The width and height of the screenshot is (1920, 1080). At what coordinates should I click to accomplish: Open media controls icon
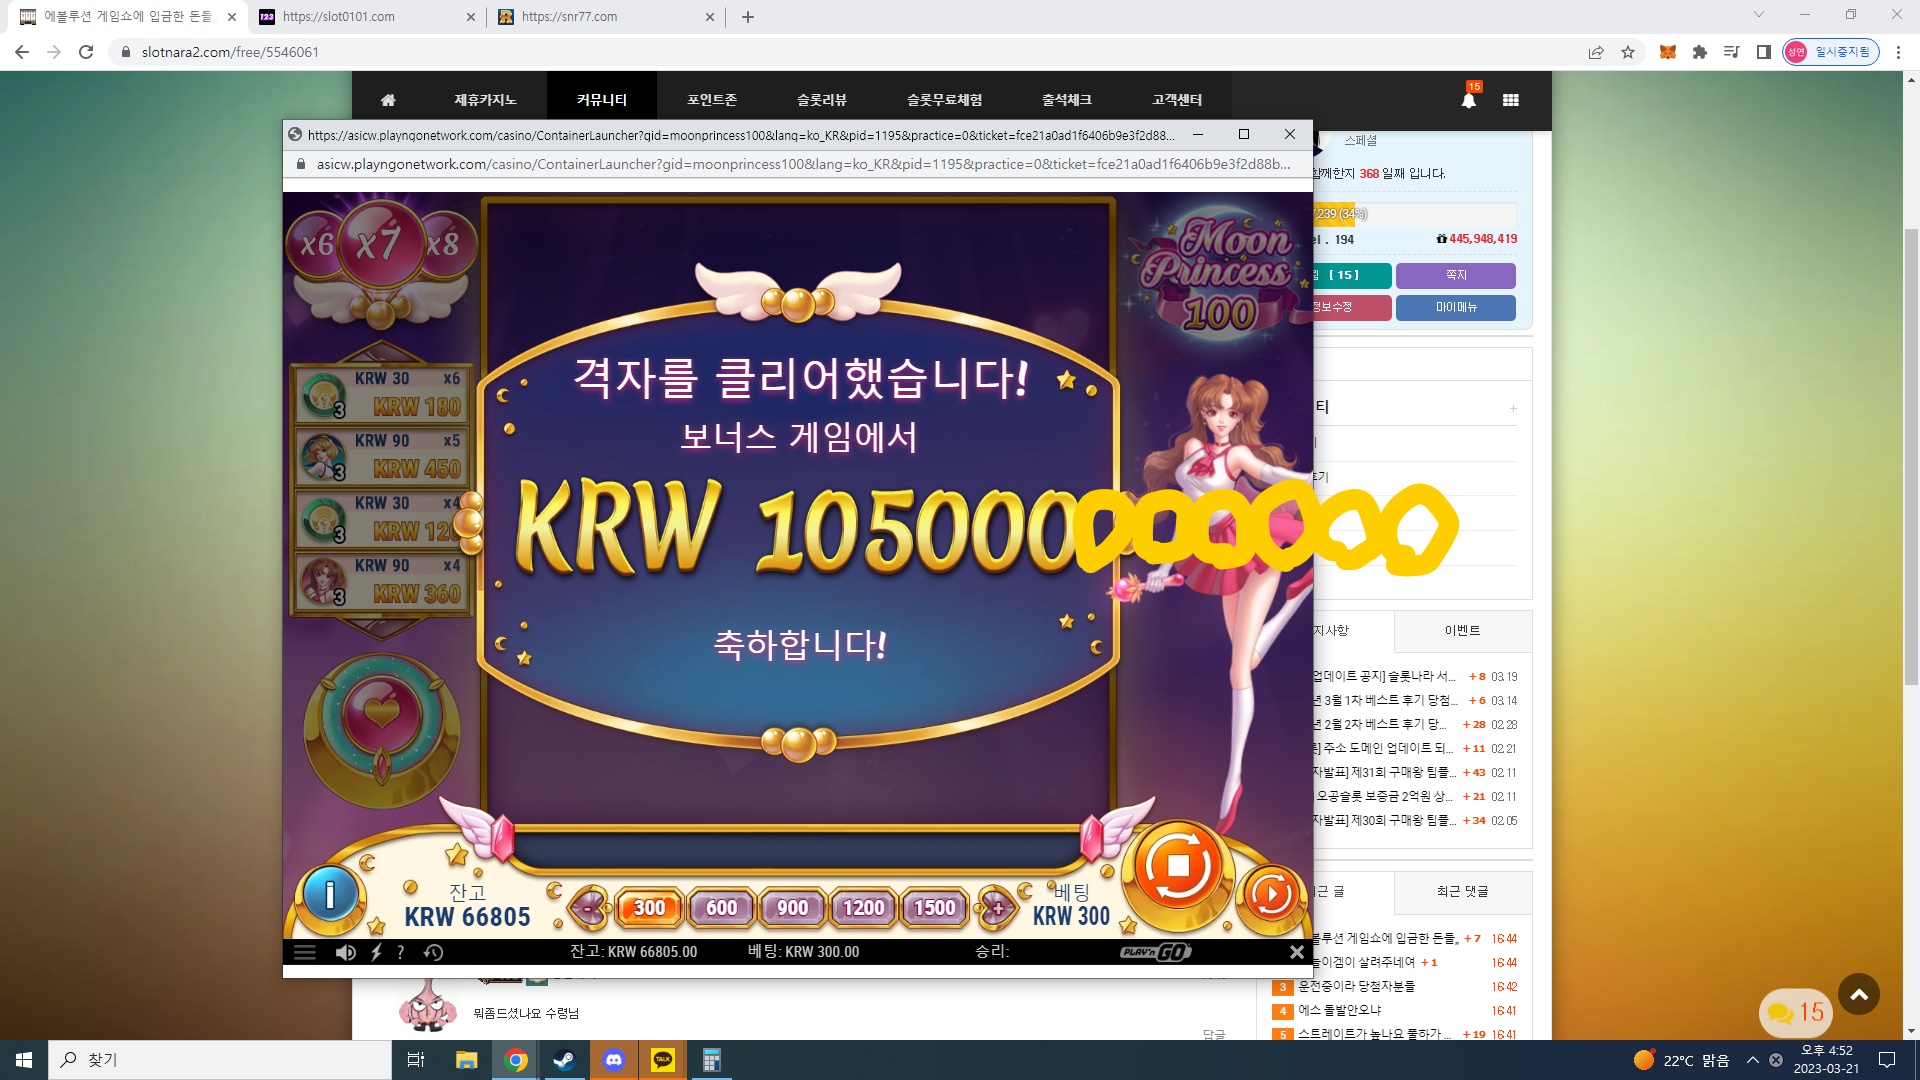pyautogui.click(x=1732, y=52)
